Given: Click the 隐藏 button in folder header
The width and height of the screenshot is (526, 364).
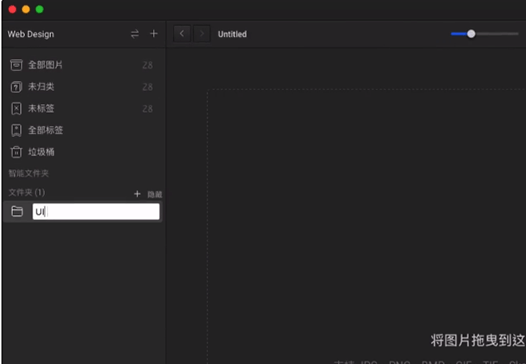Looking at the screenshot, I should tap(155, 194).
